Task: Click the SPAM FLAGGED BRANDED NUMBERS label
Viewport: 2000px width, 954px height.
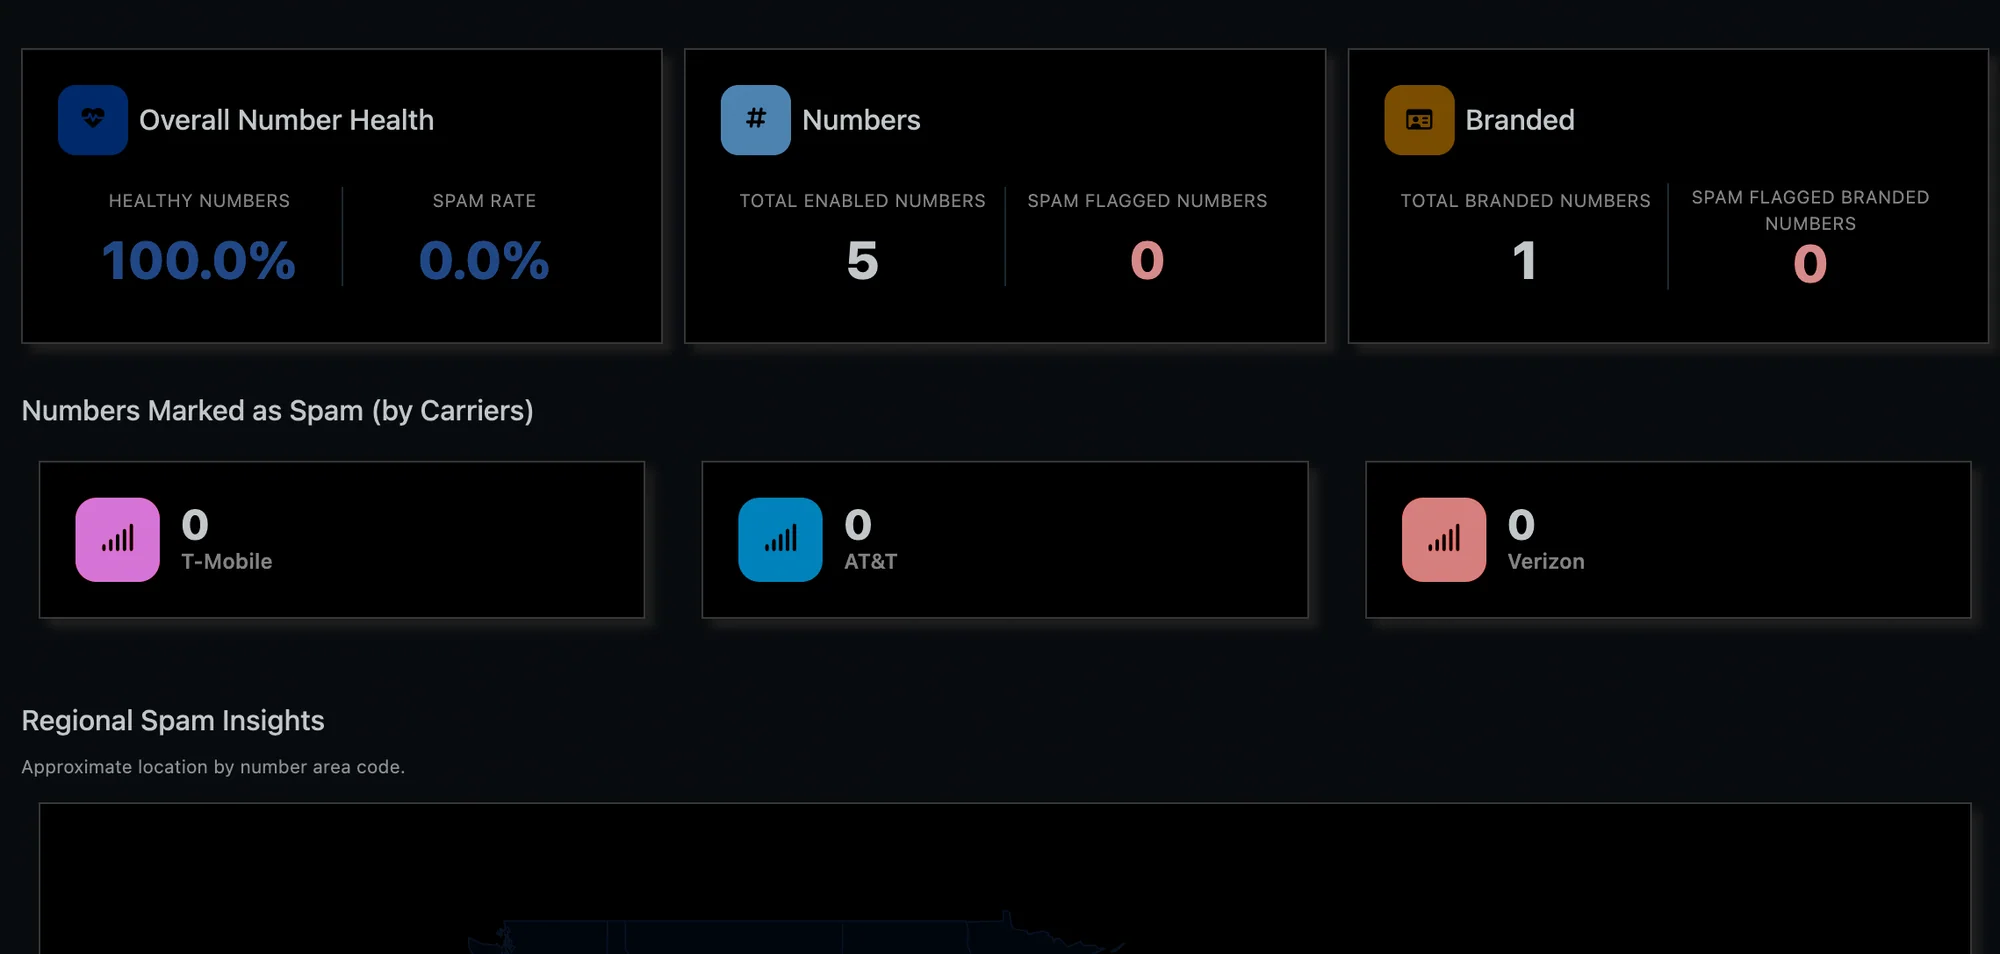Action: (x=1810, y=211)
